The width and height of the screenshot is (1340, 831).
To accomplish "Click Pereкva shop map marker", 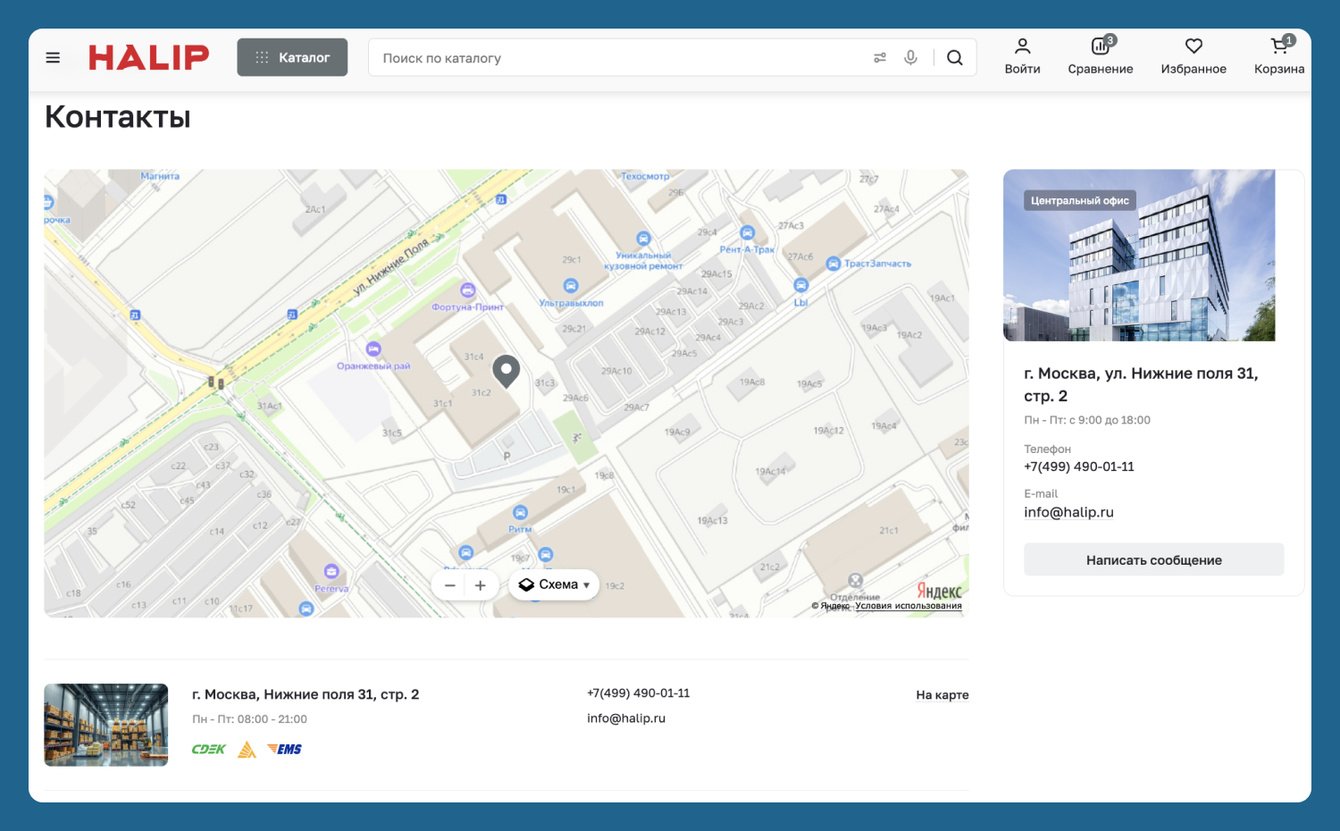I will (x=331, y=571).
